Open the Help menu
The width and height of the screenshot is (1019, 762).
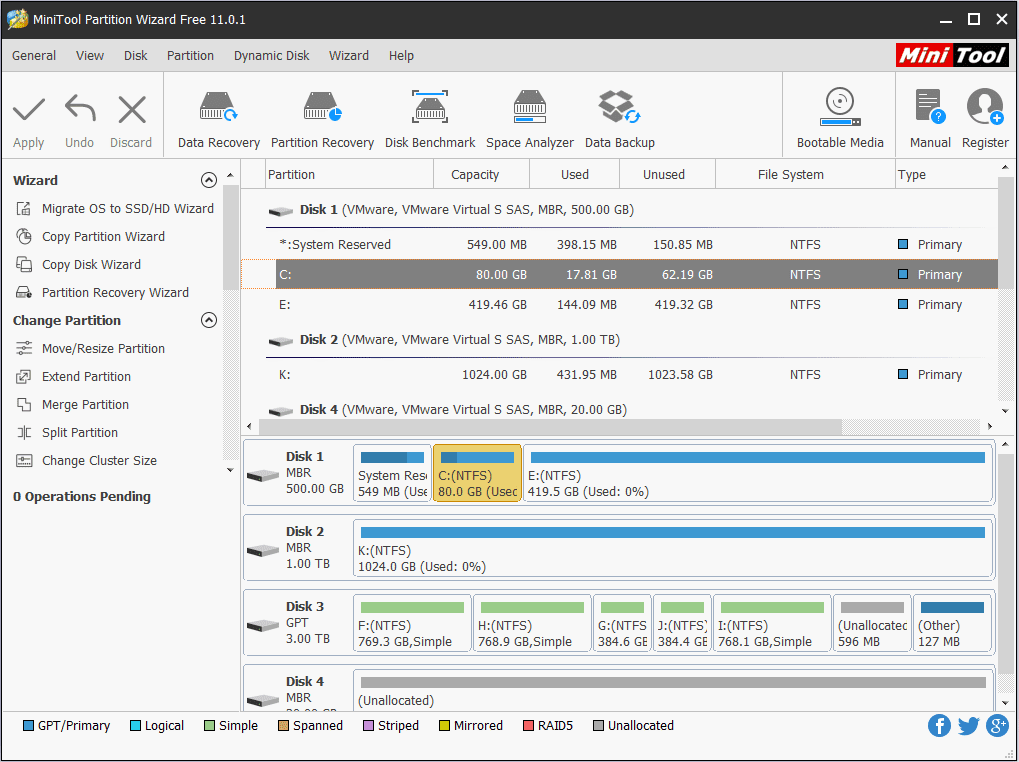(401, 56)
